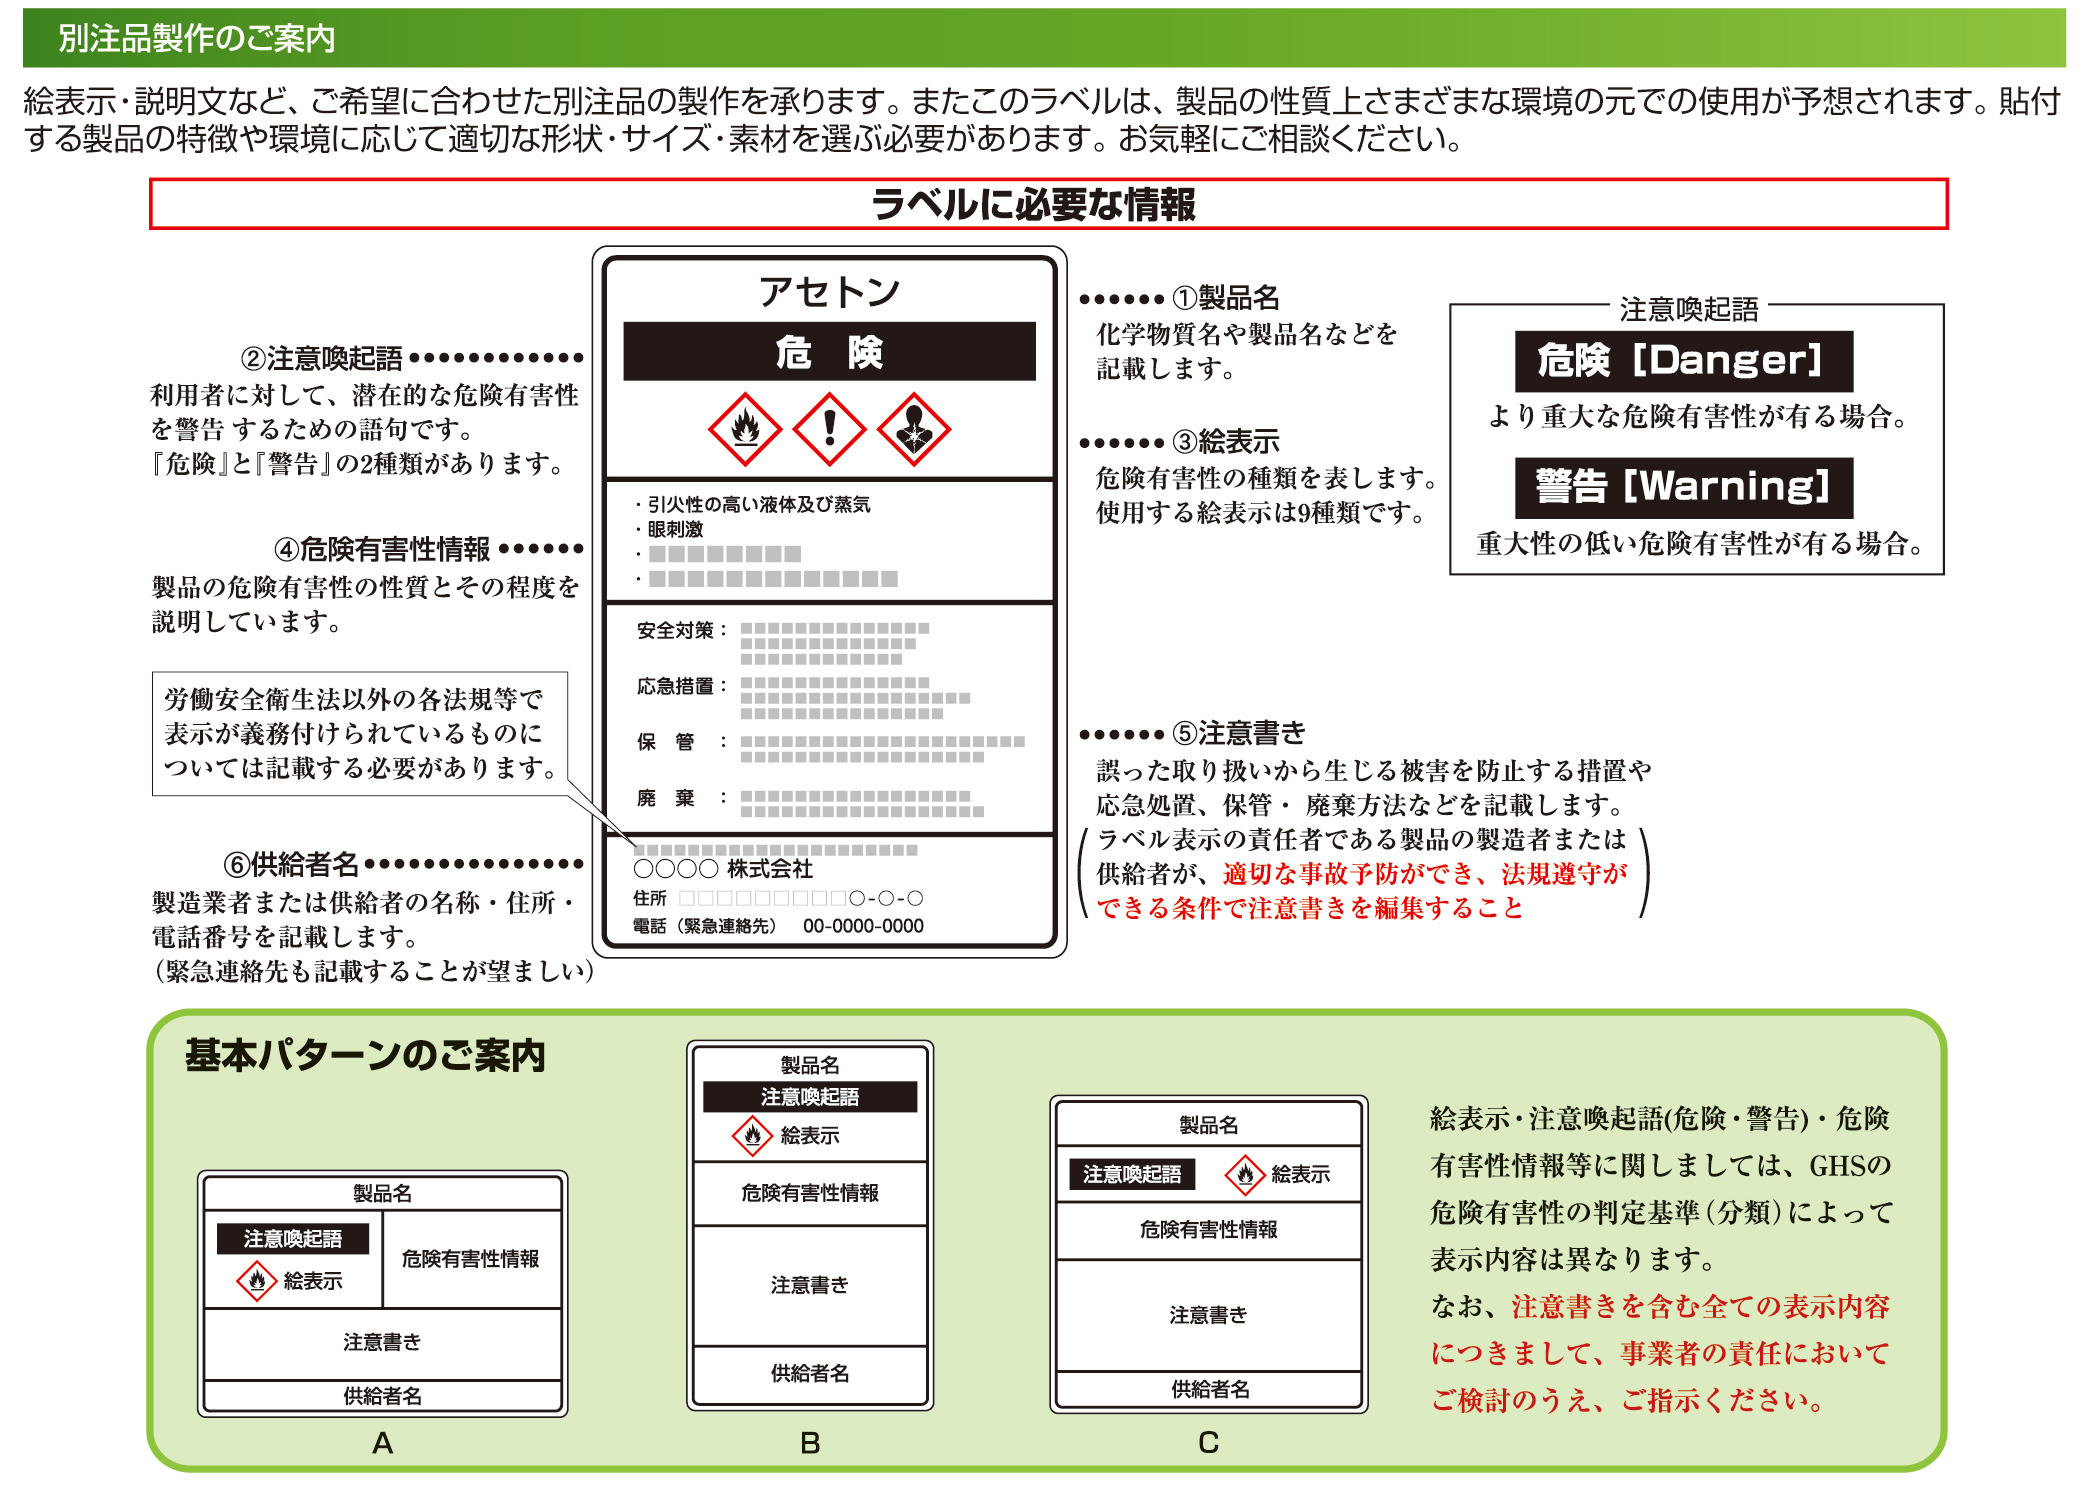This screenshot has width=2089, height=1489.
Task: Click 注意書き cell in pattern B
Action: 810,1285
